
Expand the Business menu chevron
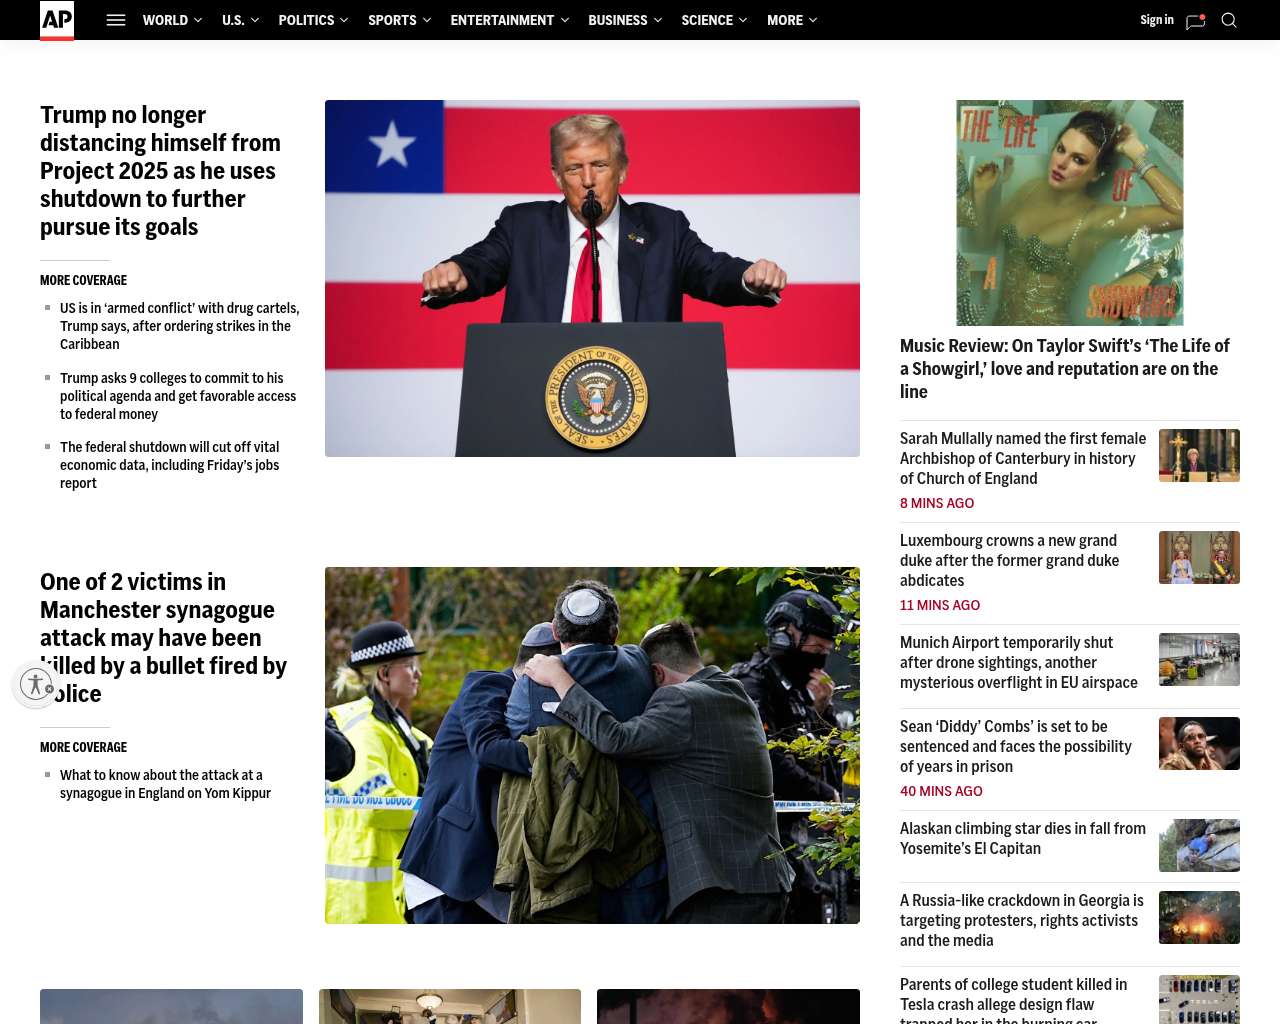(657, 20)
